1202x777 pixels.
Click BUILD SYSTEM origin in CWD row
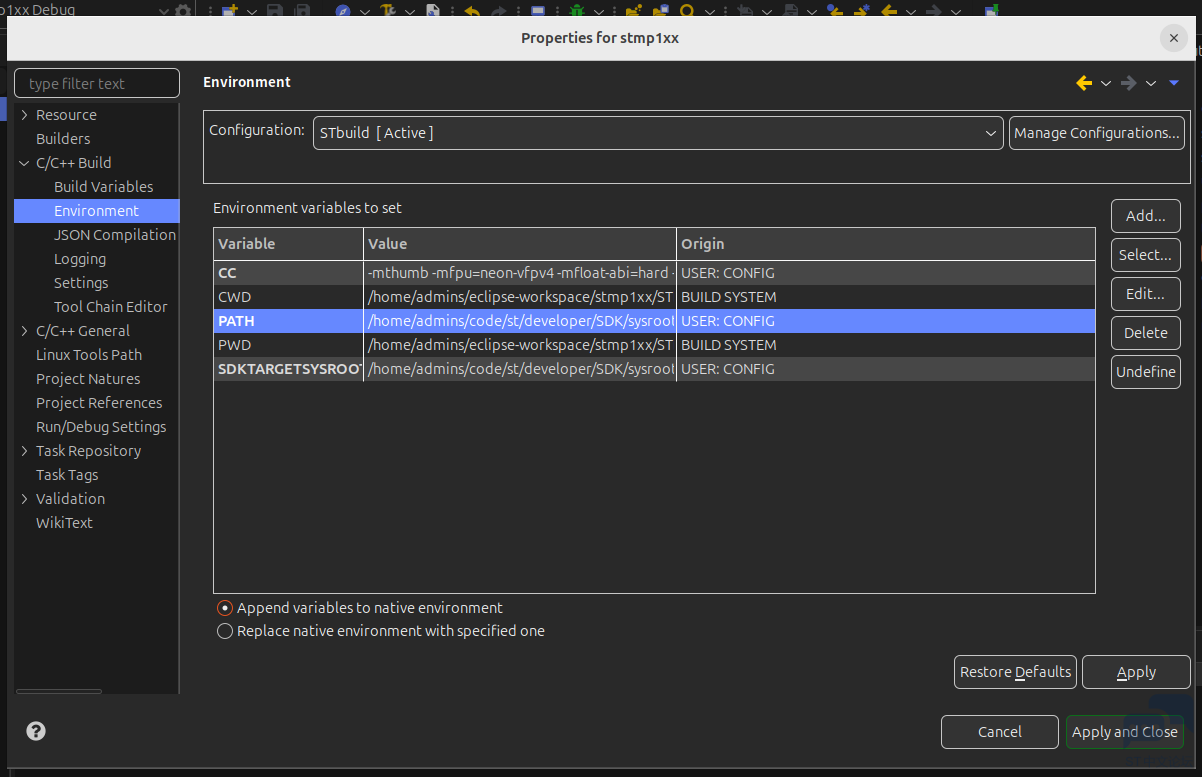pyautogui.click(x=729, y=297)
